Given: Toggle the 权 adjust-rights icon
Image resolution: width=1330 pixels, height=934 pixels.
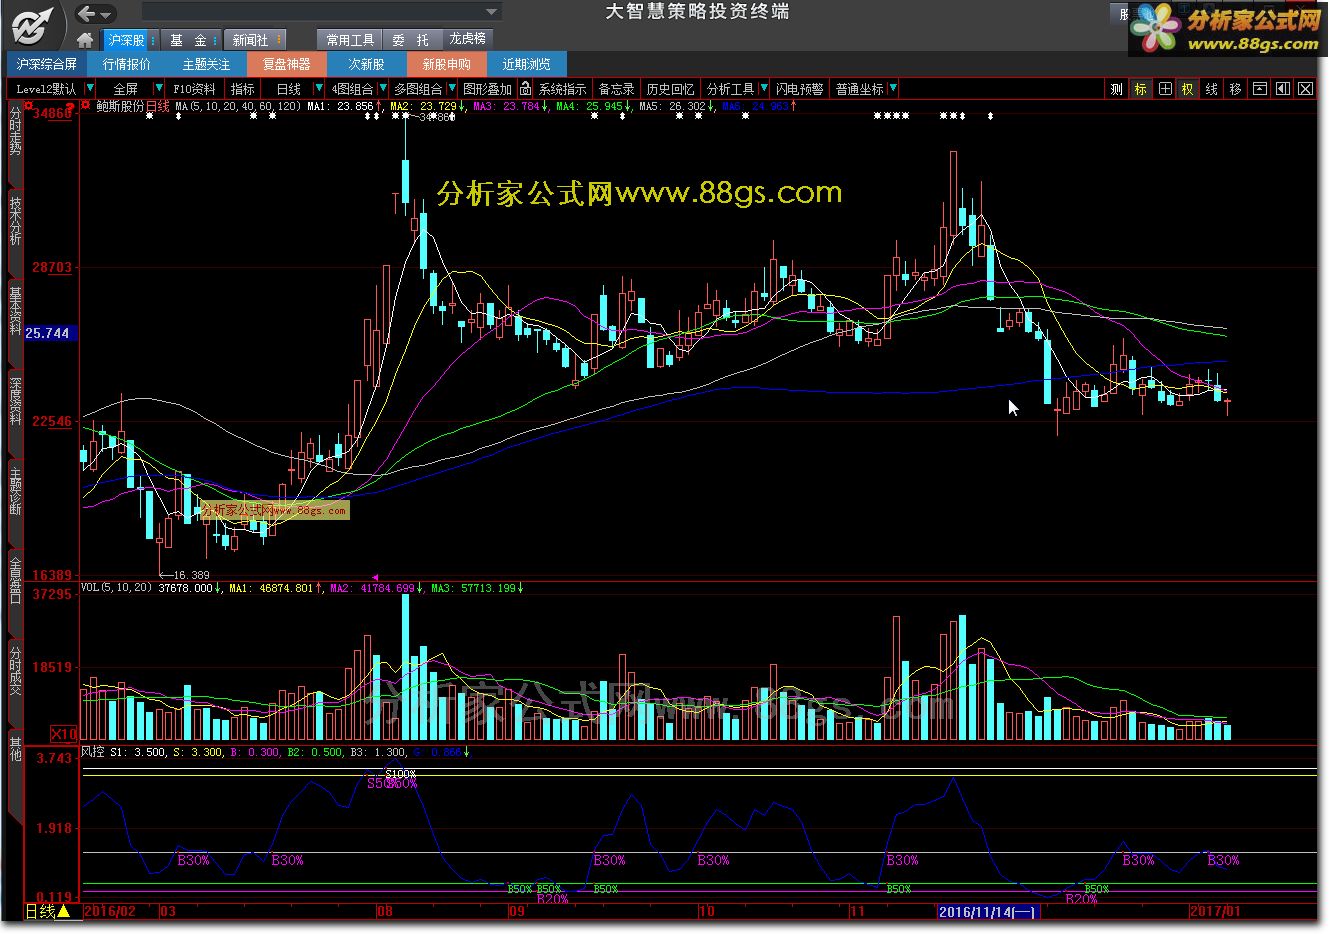Looking at the screenshot, I should (x=1187, y=89).
